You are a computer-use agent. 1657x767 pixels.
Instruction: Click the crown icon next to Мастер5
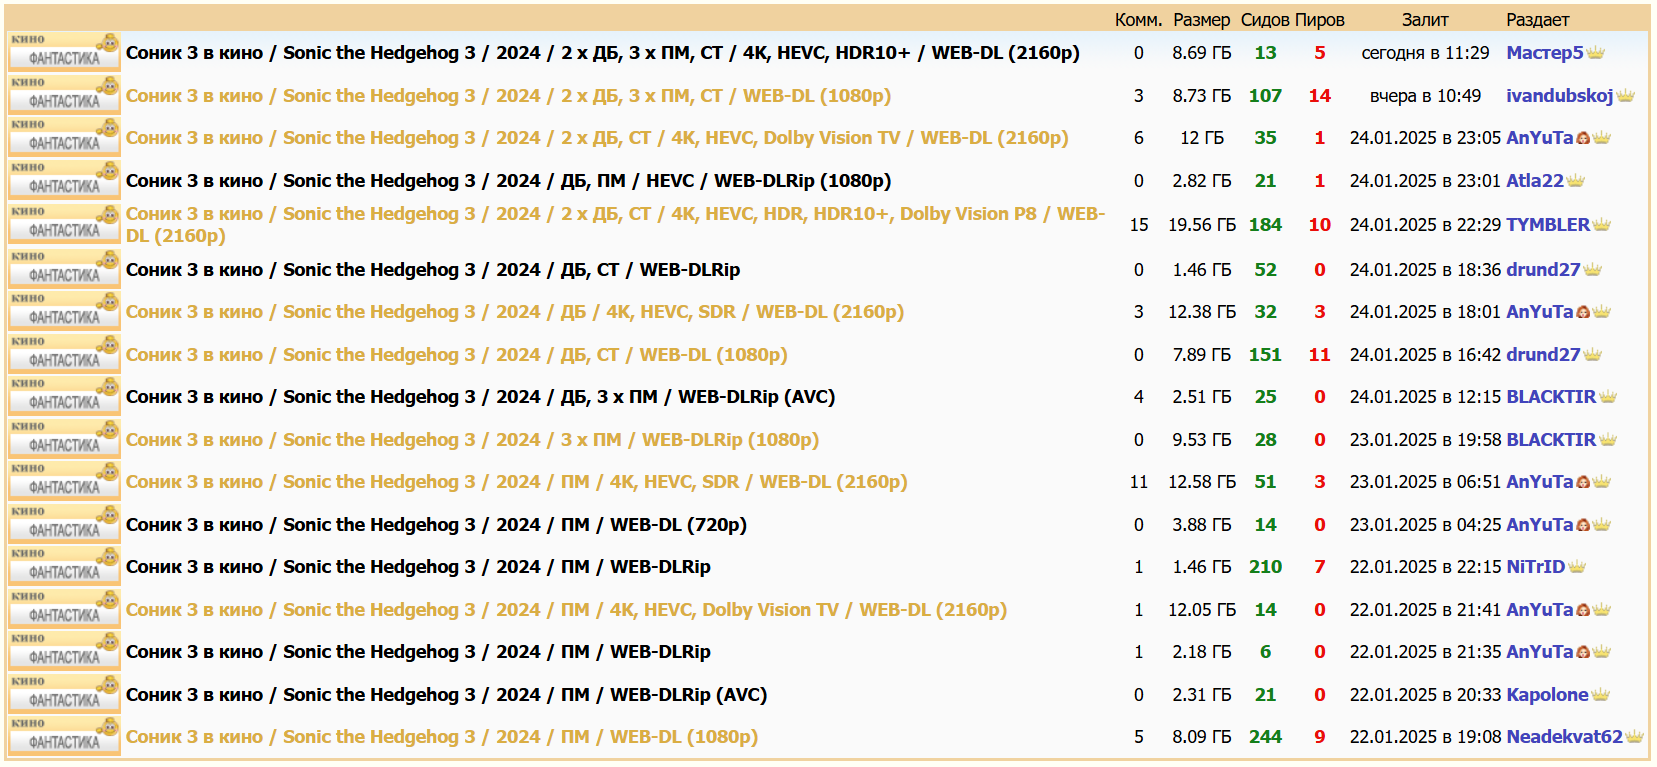tap(1595, 53)
